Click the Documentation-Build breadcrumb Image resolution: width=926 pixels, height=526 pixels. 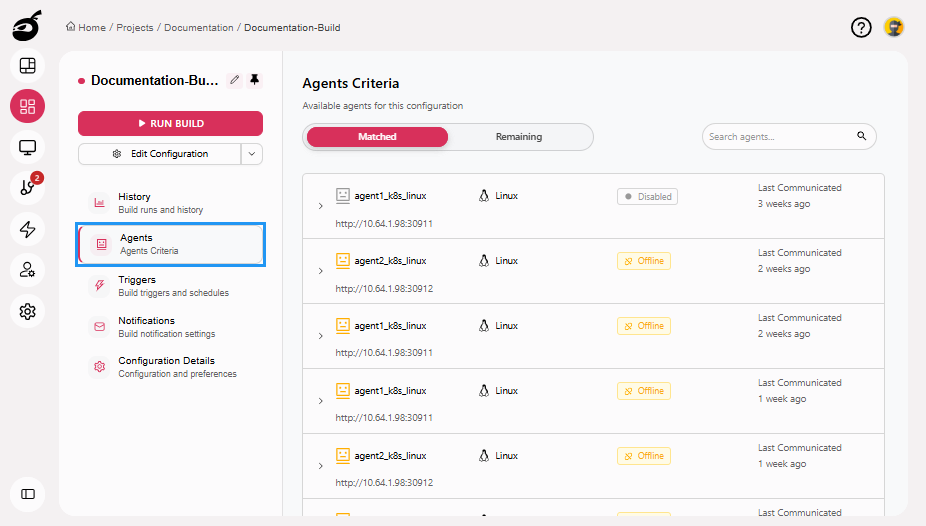tap(292, 27)
